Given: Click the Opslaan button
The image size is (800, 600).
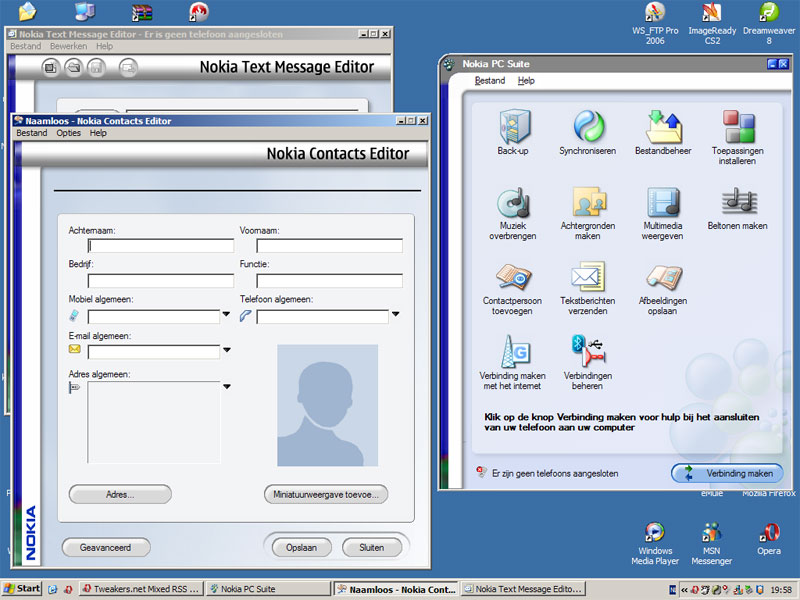Looking at the screenshot, I should (x=302, y=547).
